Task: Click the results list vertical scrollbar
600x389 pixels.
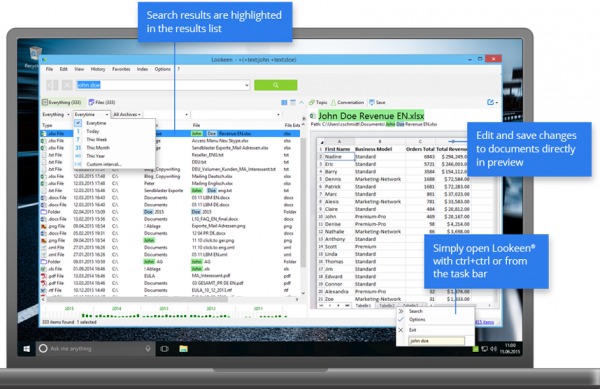Action: pyautogui.click(x=303, y=203)
